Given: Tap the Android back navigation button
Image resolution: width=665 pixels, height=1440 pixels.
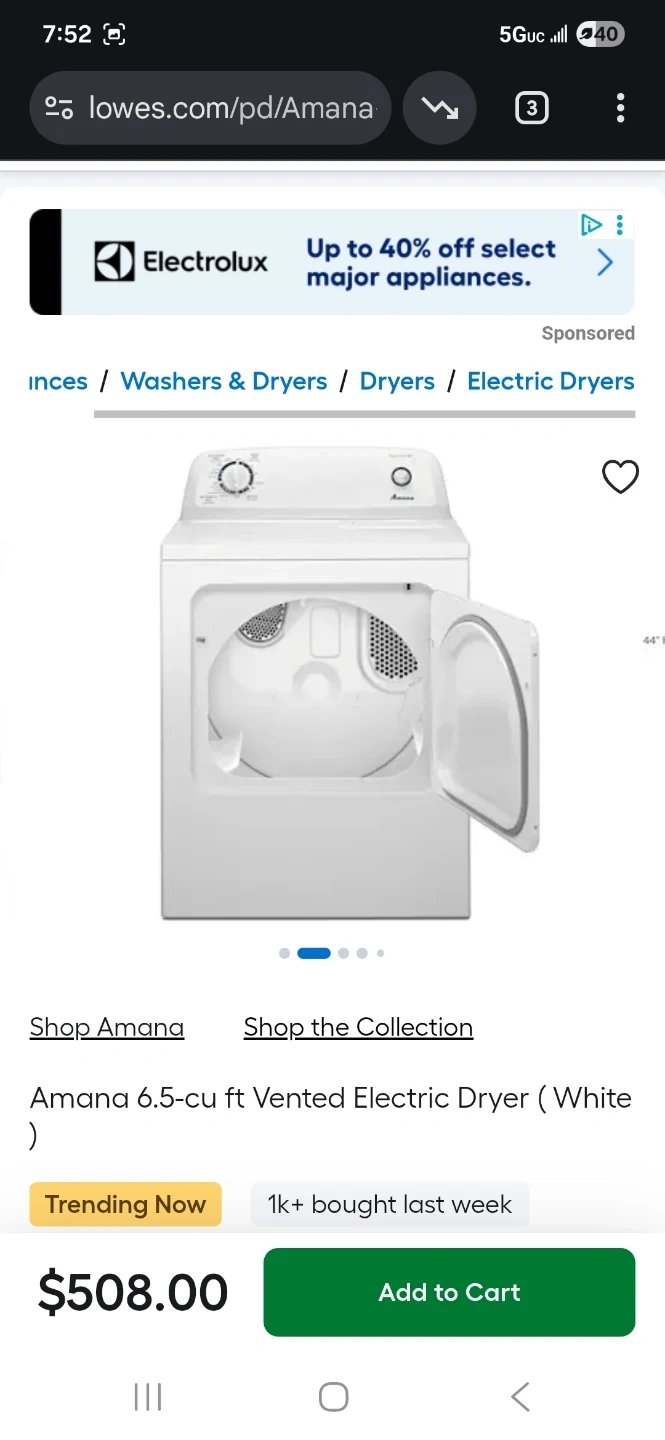Looking at the screenshot, I should (520, 1396).
